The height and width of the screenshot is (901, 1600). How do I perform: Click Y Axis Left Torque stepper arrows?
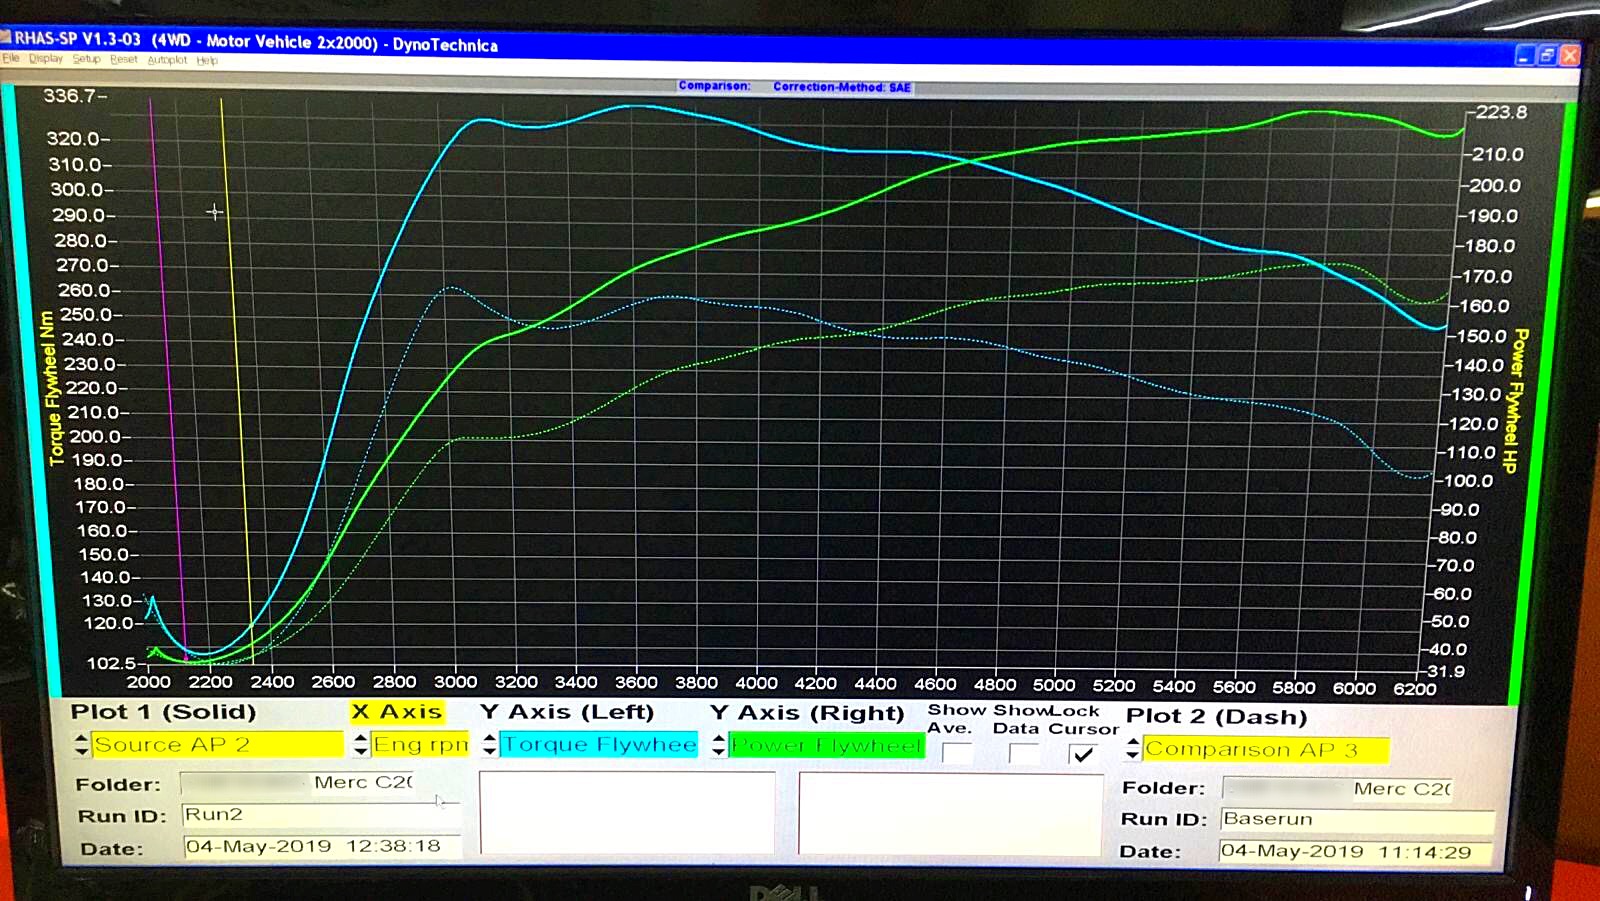point(489,745)
